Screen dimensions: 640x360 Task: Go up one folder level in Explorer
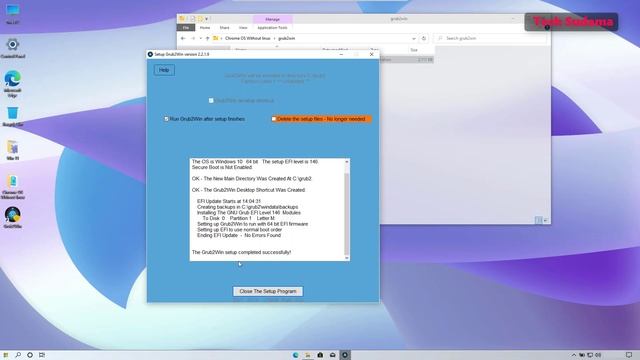coord(207,38)
